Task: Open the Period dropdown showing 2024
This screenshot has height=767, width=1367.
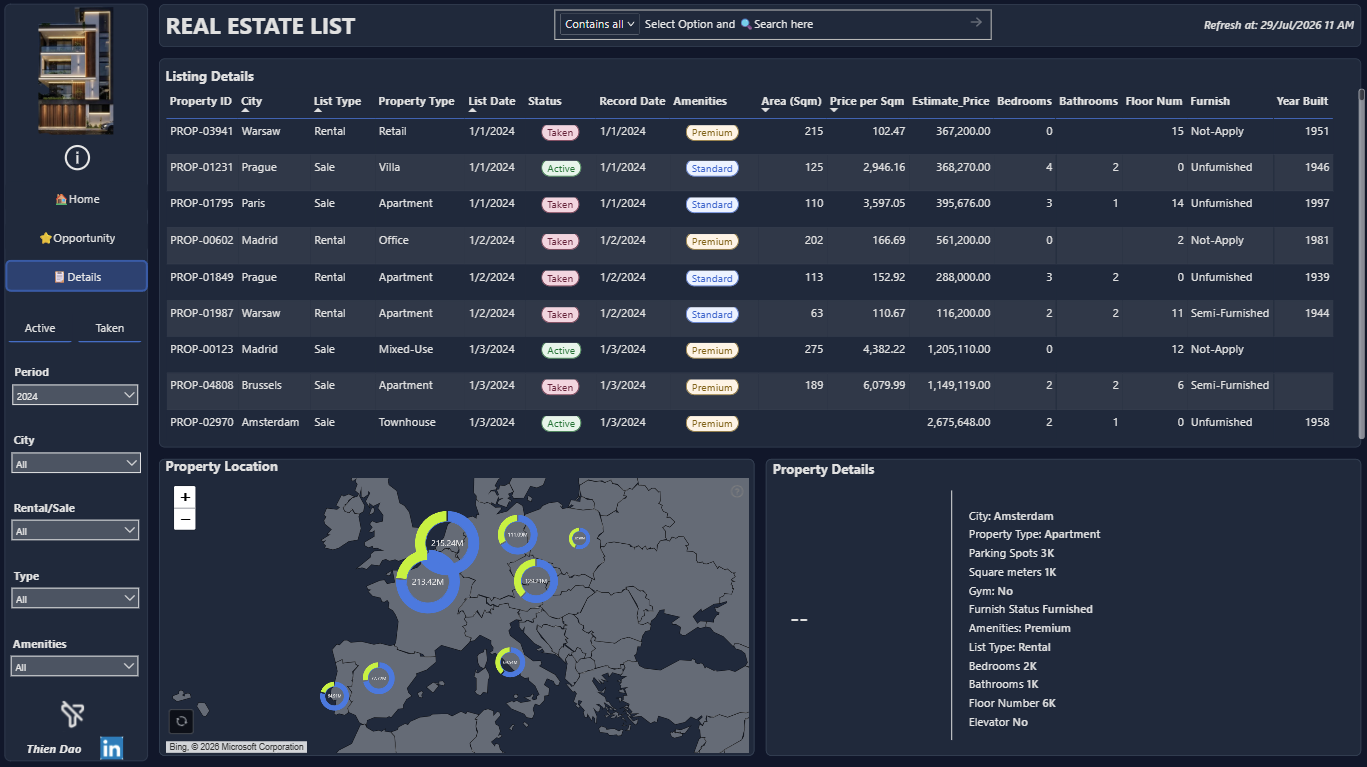Action: click(75, 396)
